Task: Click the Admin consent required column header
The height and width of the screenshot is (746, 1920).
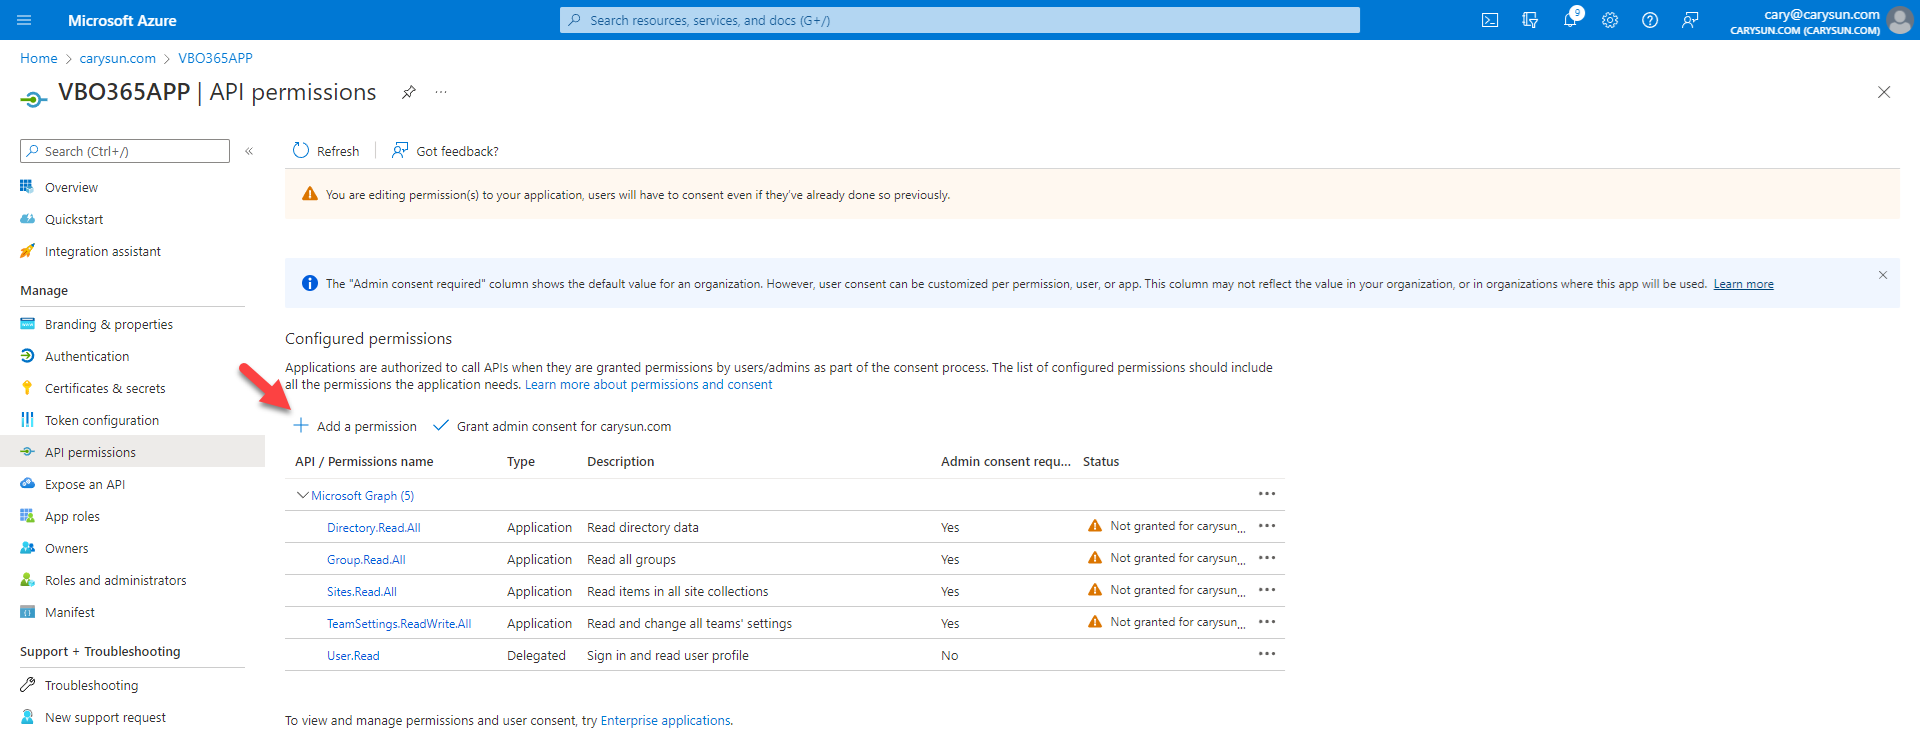Action: (x=1005, y=462)
